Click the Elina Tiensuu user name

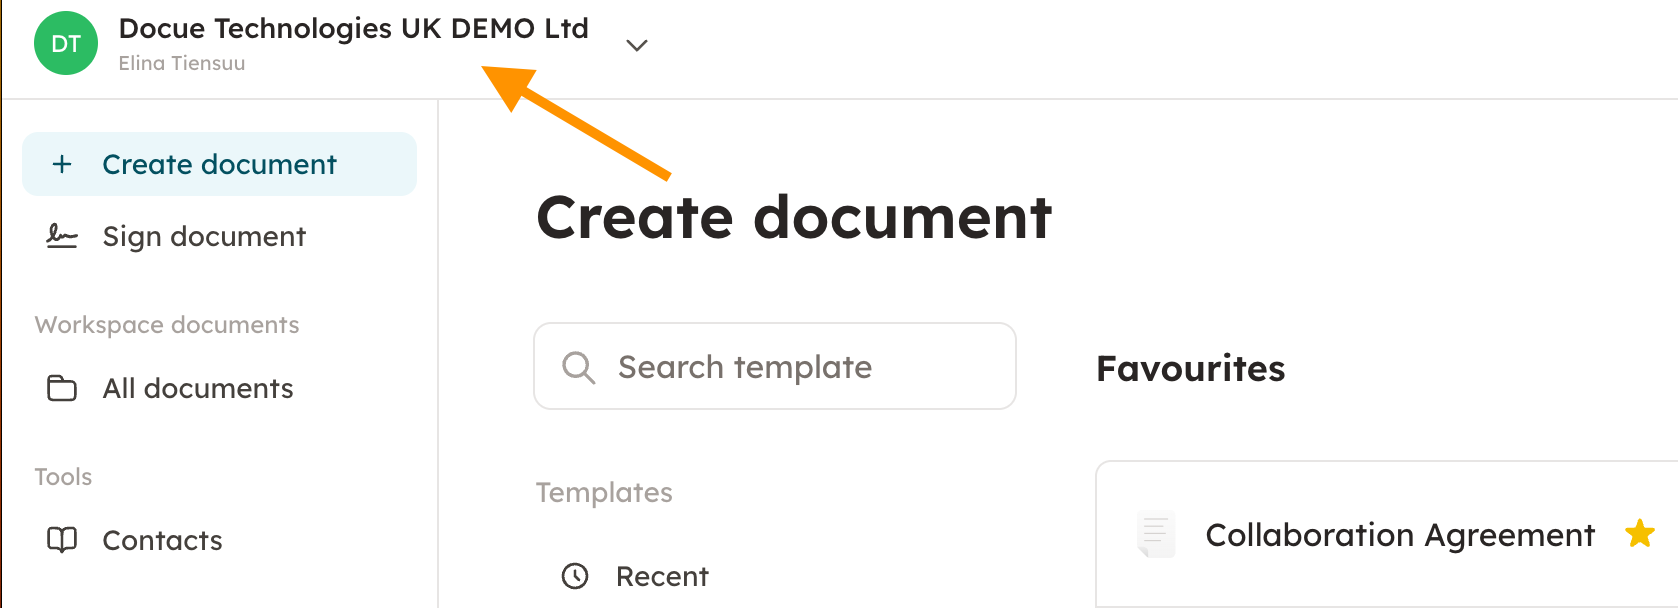(182, 63)
